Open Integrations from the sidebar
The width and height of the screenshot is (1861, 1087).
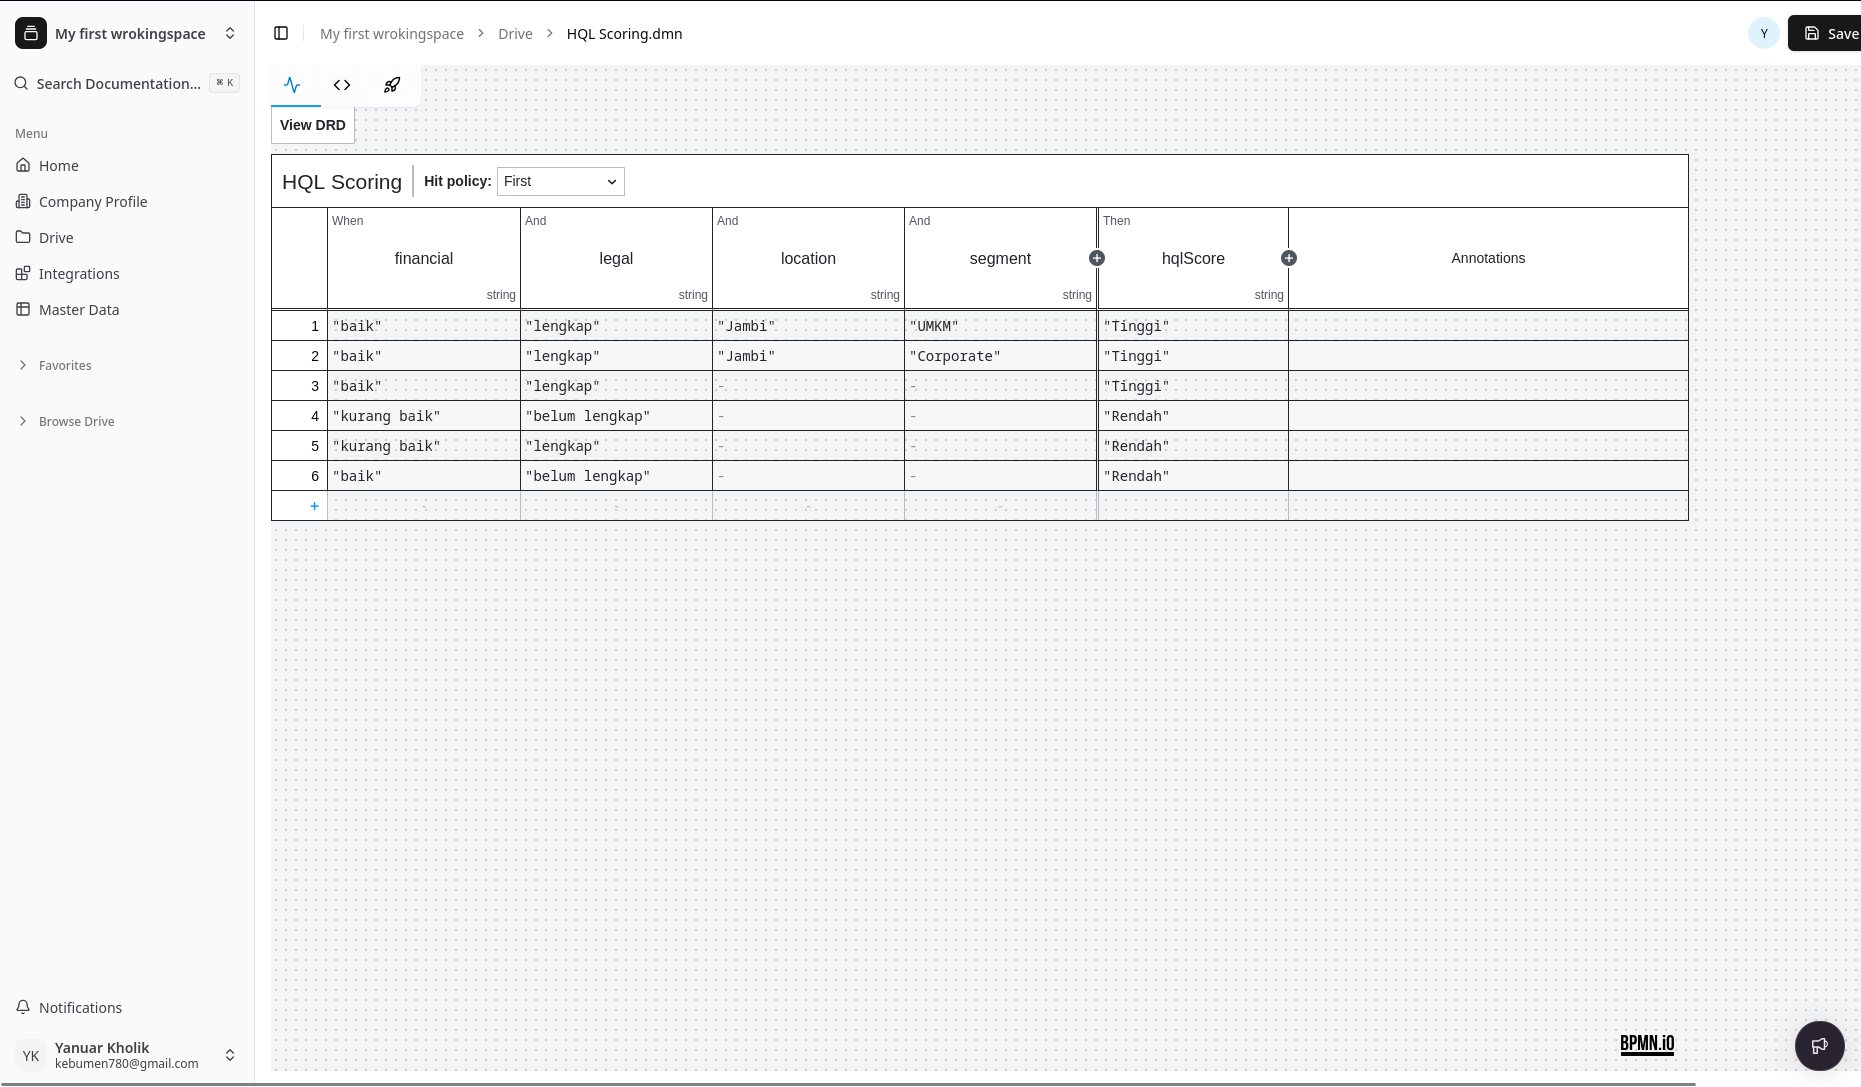click(79, 273)
